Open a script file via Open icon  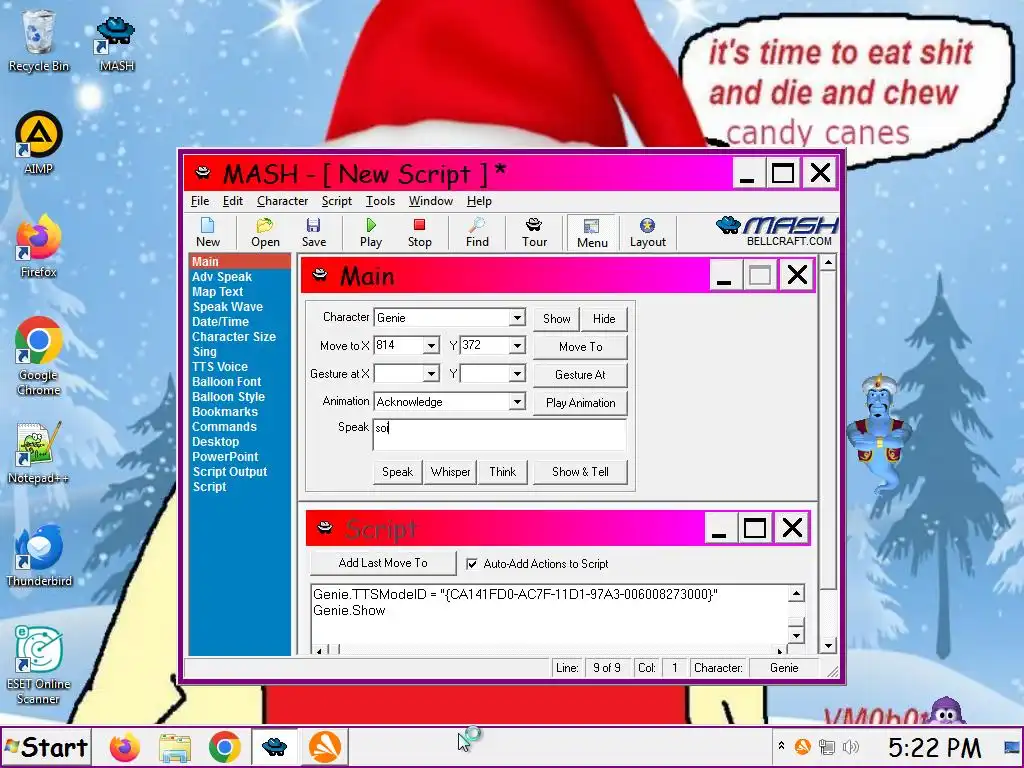pyautogui.click(x=265, y=232)
